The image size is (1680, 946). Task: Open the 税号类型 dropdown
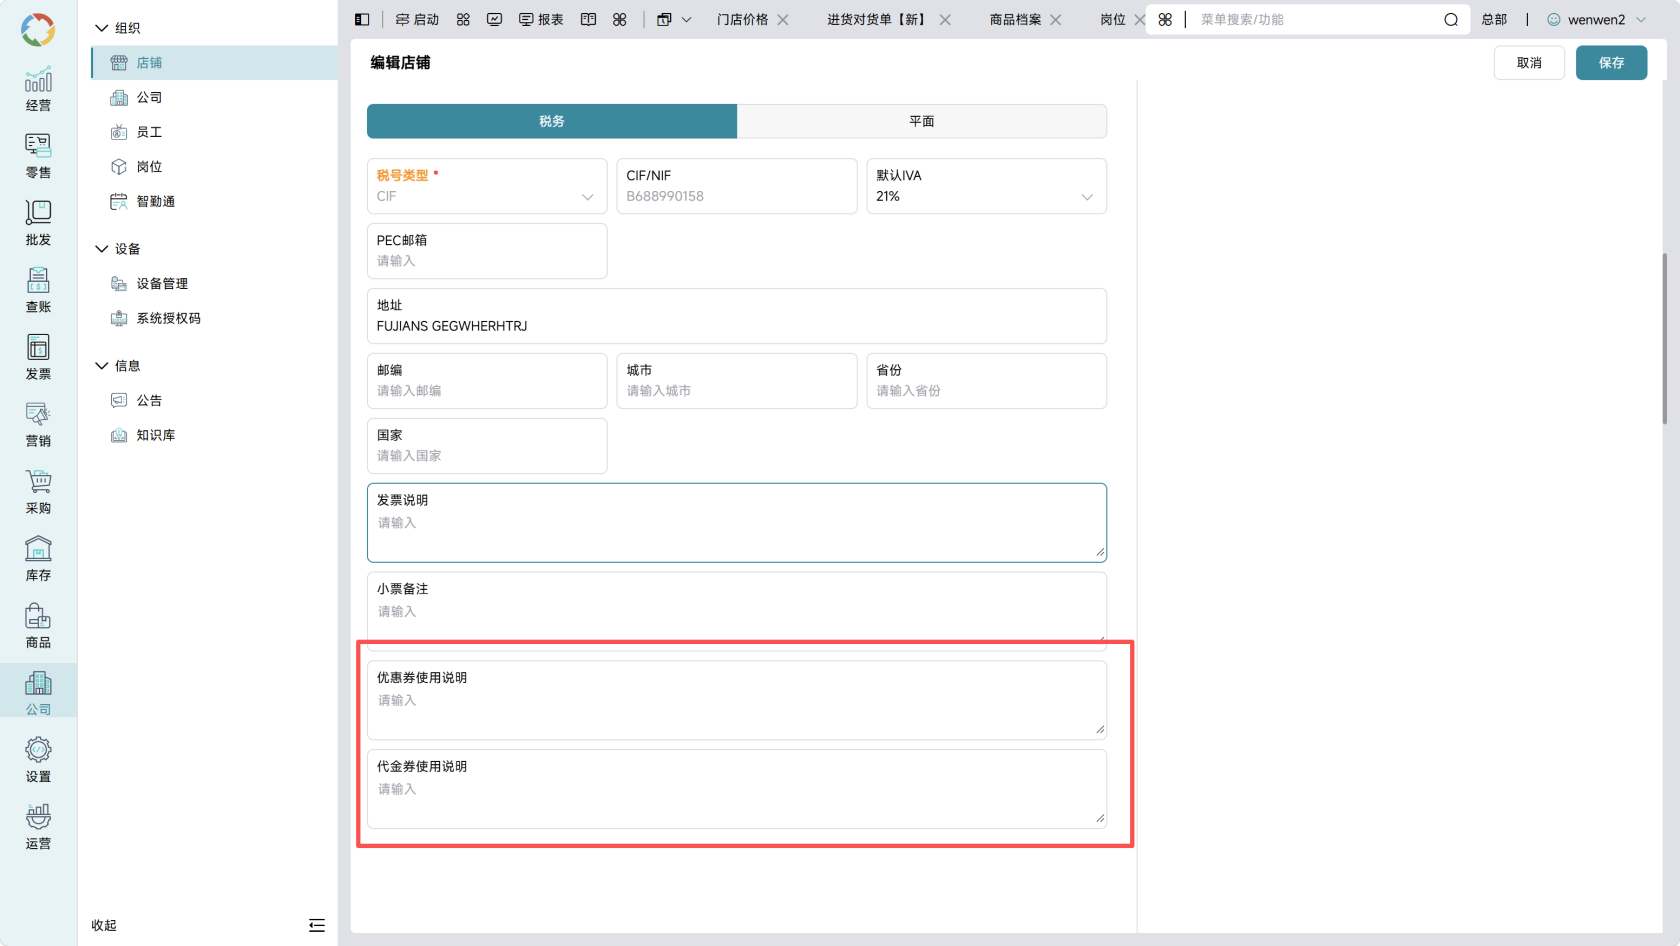click(x=487, y=186)
